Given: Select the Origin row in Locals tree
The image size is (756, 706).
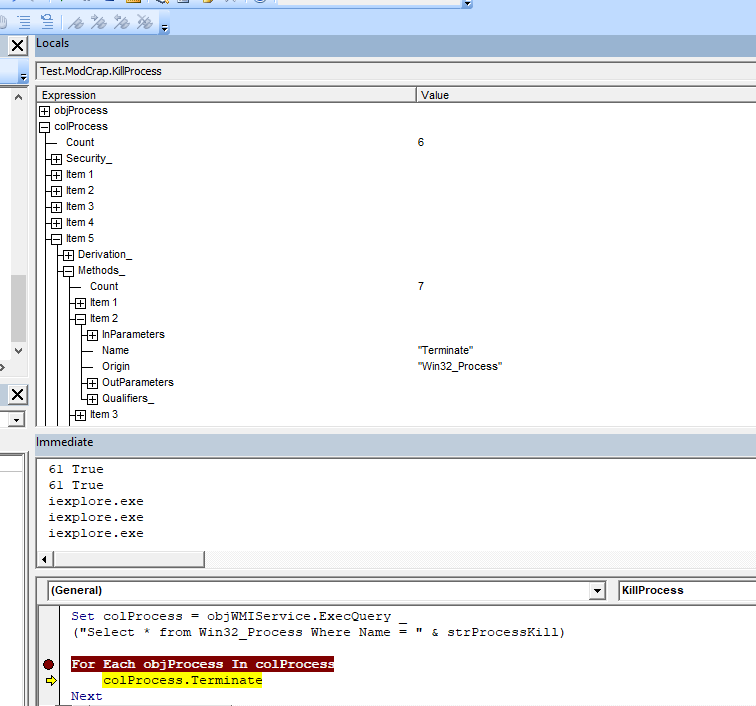Looking at the screenshot, I should (x=116, y=367).
